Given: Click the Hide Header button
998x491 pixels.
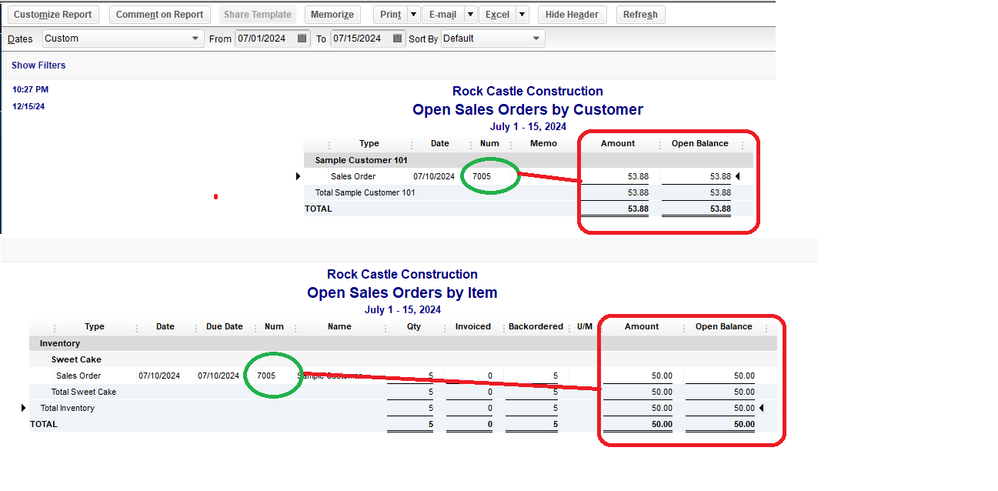Looking at the screenshot, I should [x=572, y=15].
